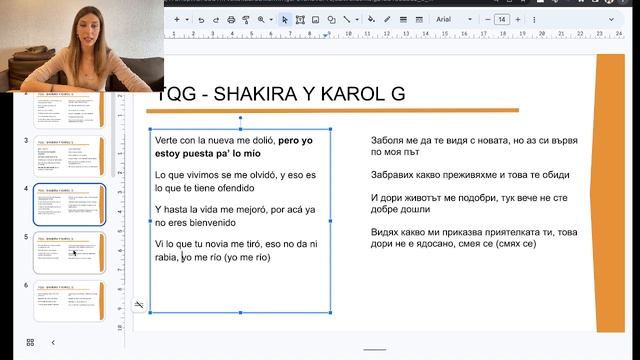Viewport: 640px width, 360px height.
Task: Open the fill color bucket
Action: tap(371, 20)
